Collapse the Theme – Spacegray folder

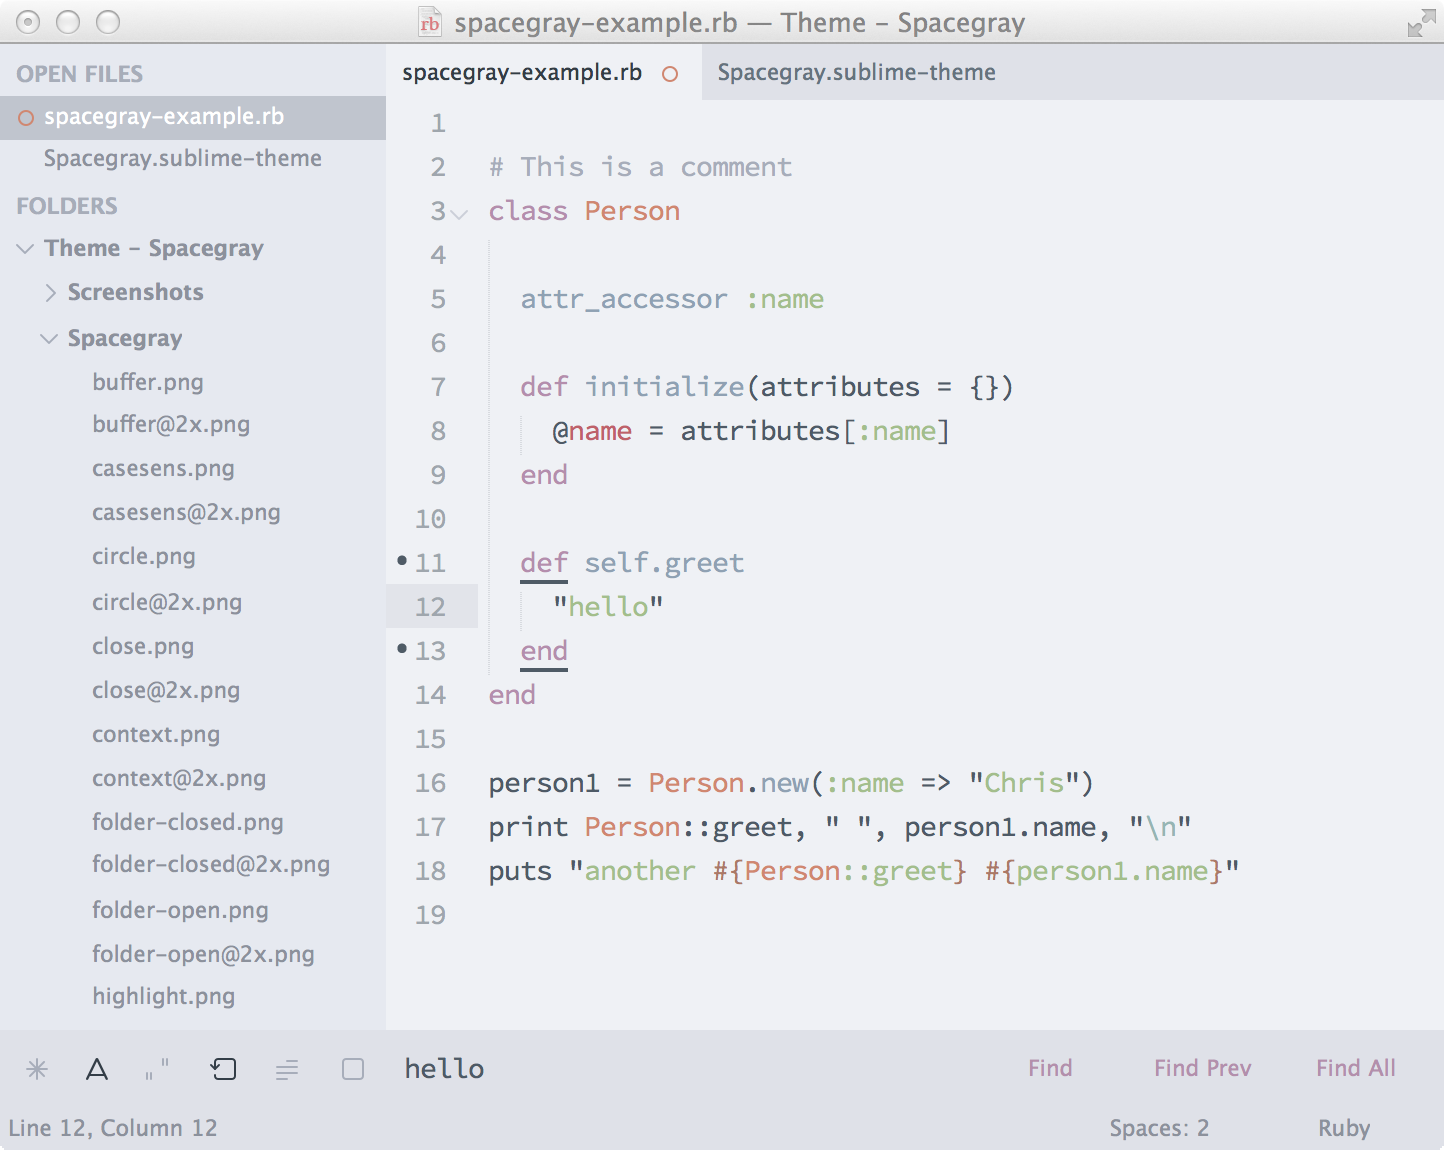click(25, 249)
